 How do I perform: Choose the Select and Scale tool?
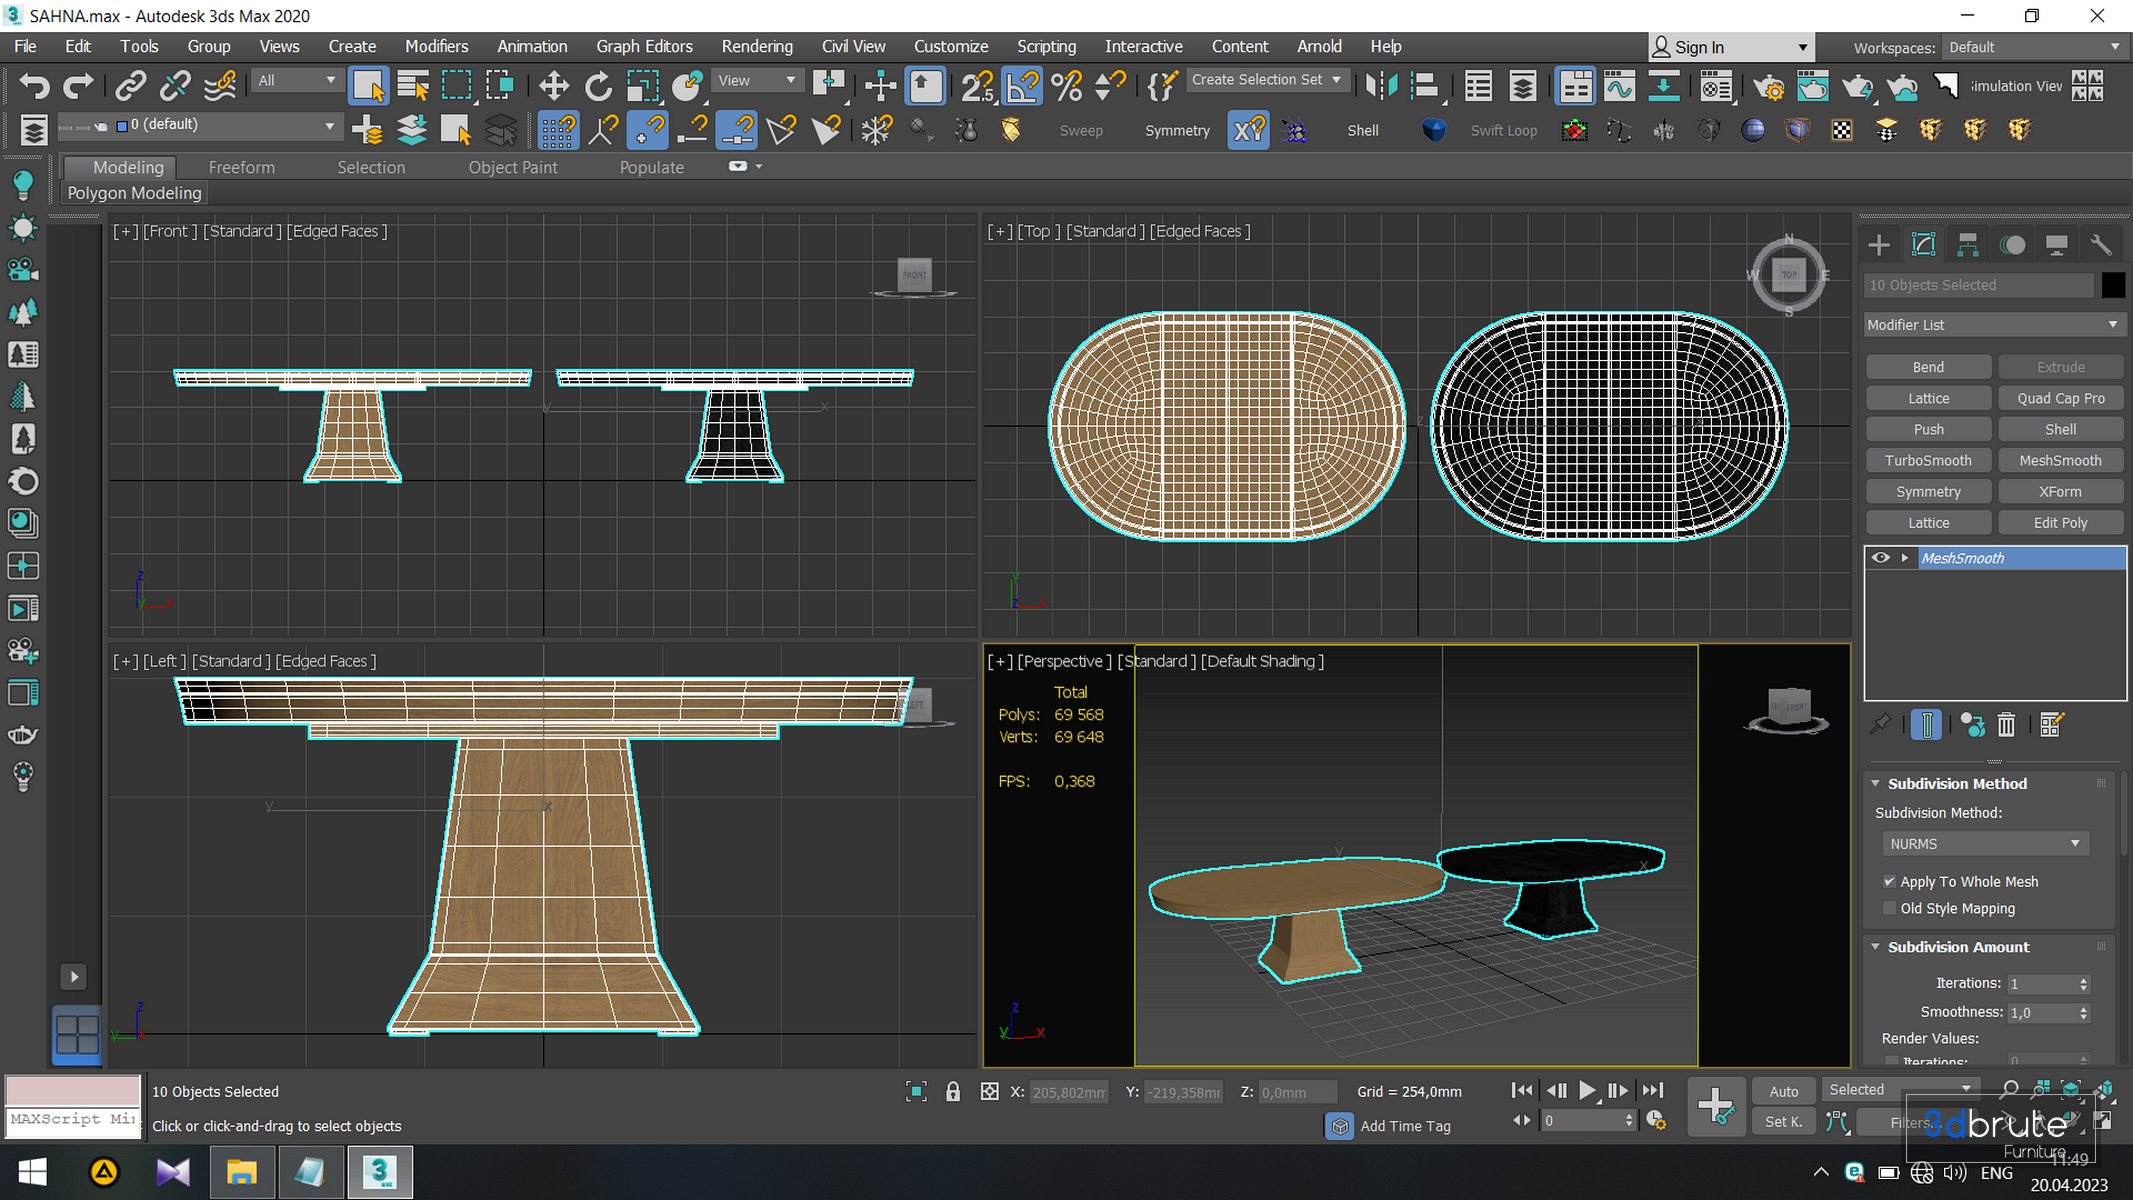click(642, 86)
